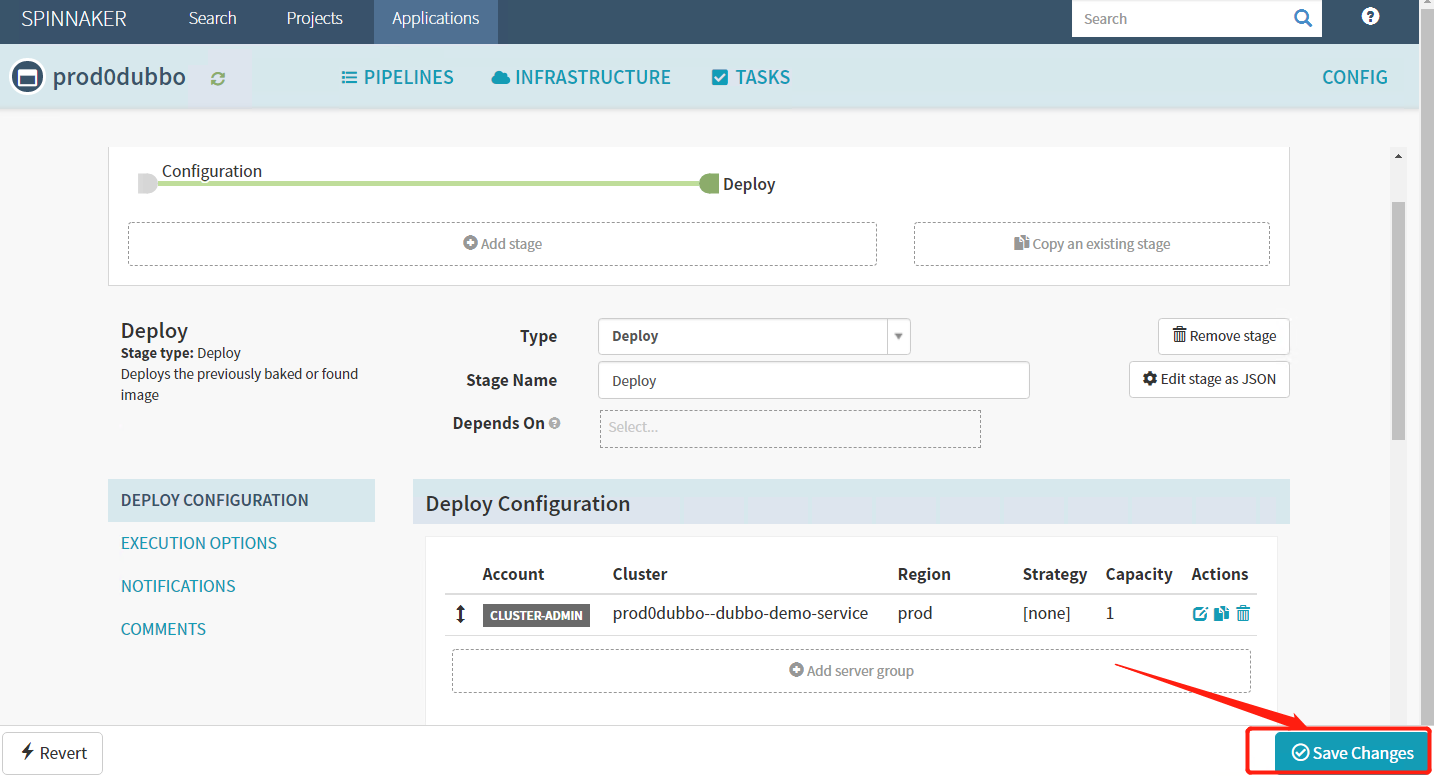This screenshot has width=1434, height=776.
Task: Click the refresh icon beside prod0dubbo
Action: pyautogui.click(x=218, y=78)
